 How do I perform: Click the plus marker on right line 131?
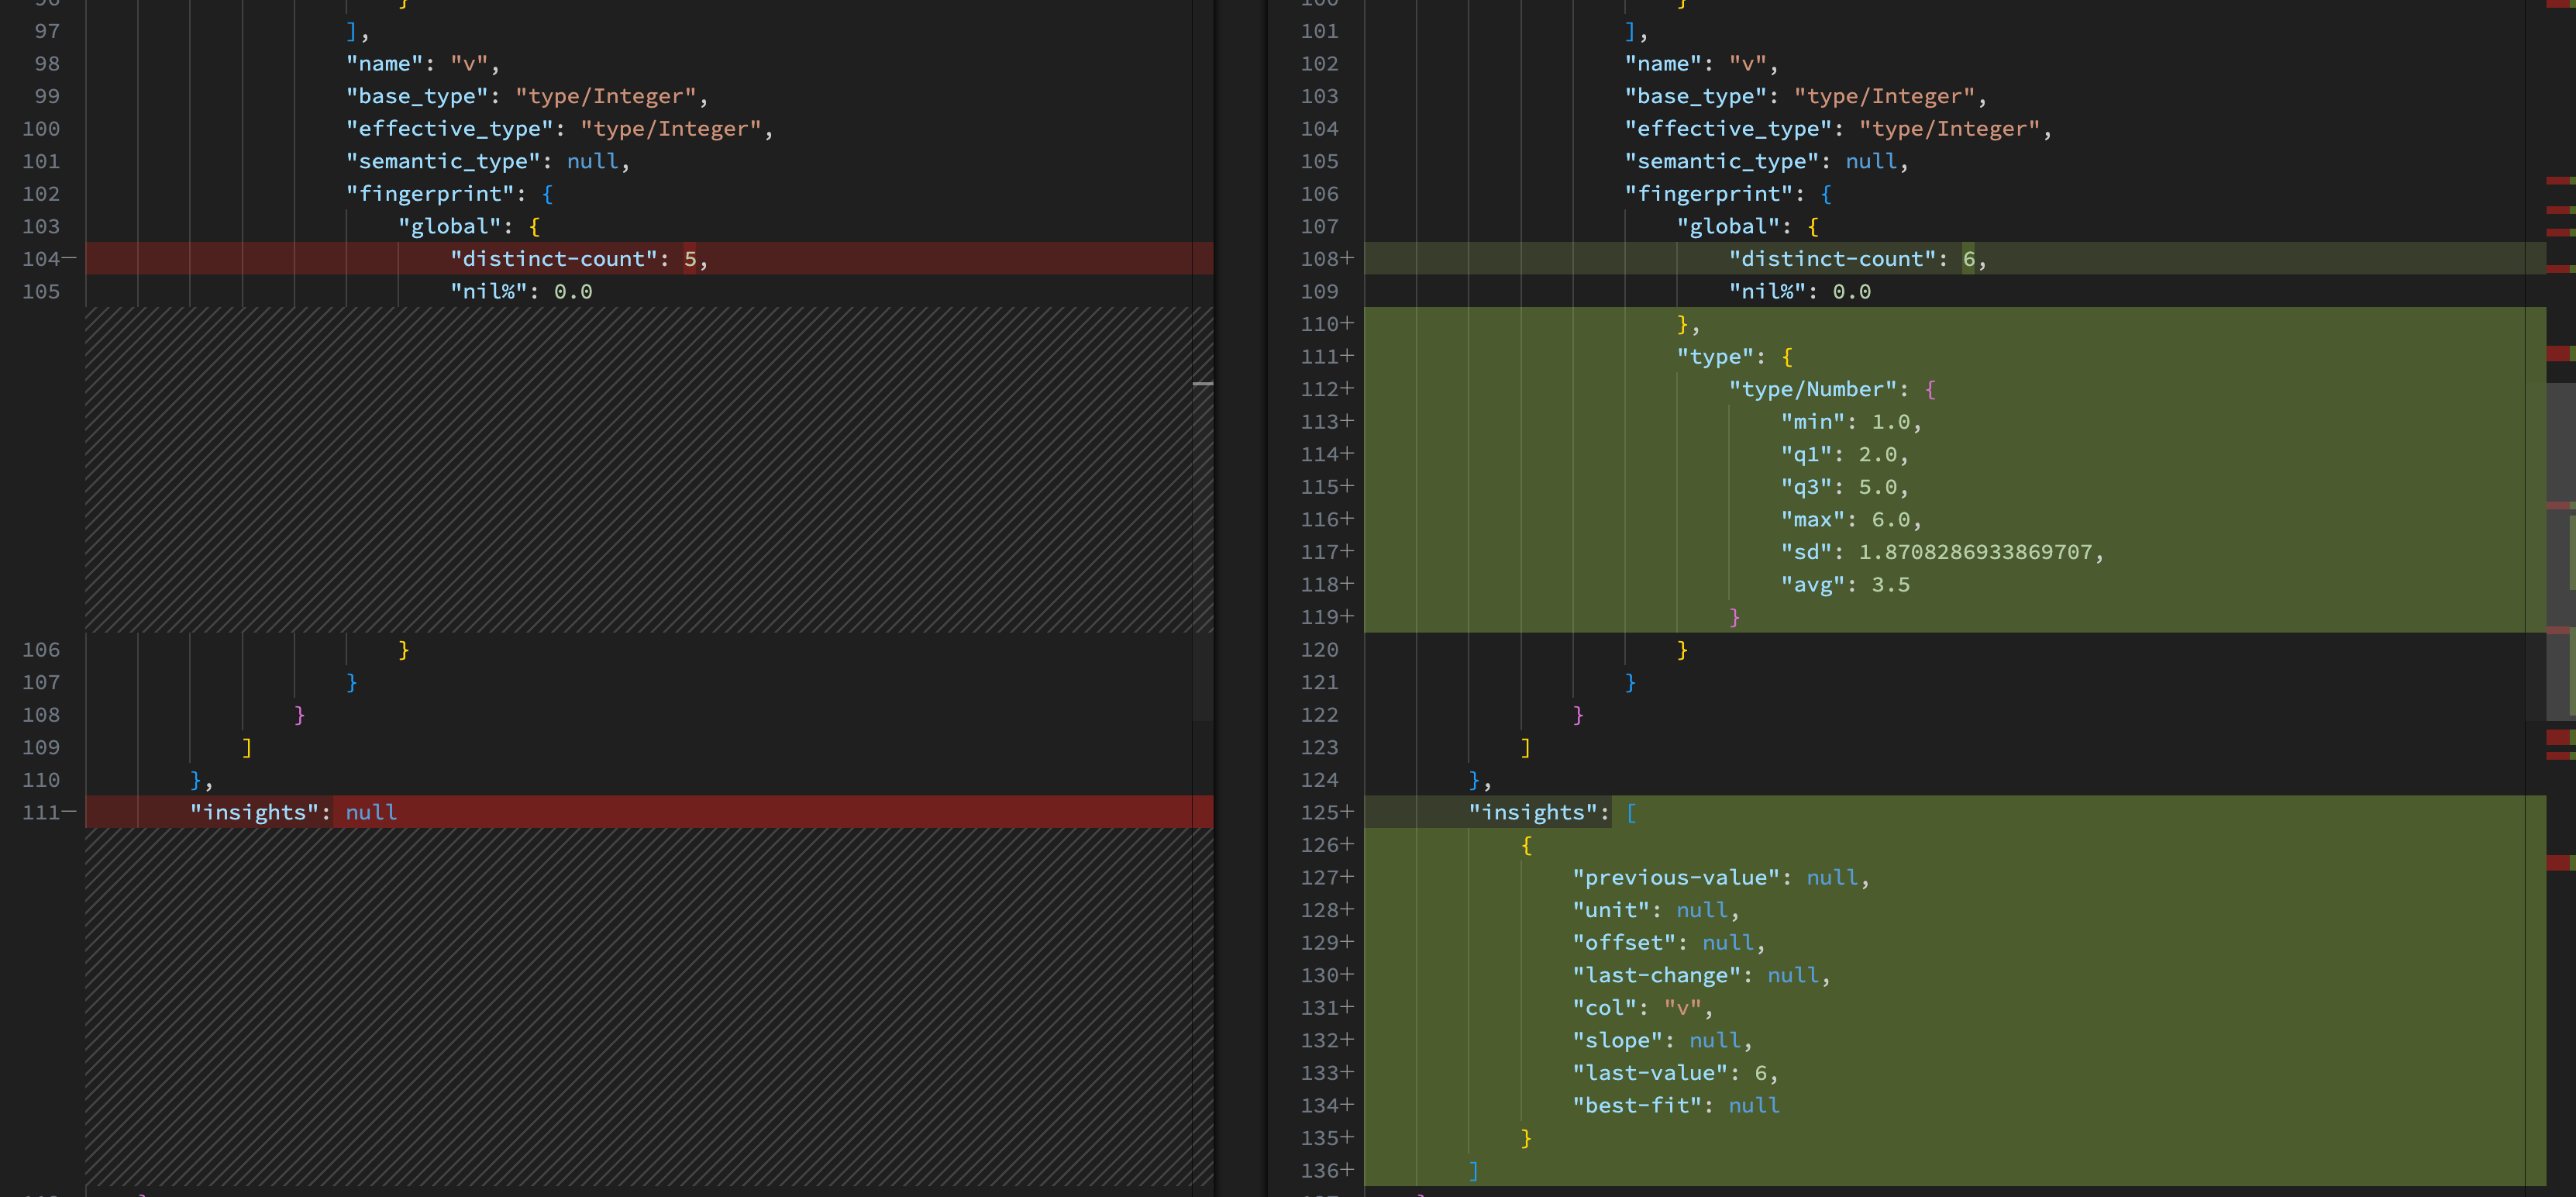coord(1347,1007)
